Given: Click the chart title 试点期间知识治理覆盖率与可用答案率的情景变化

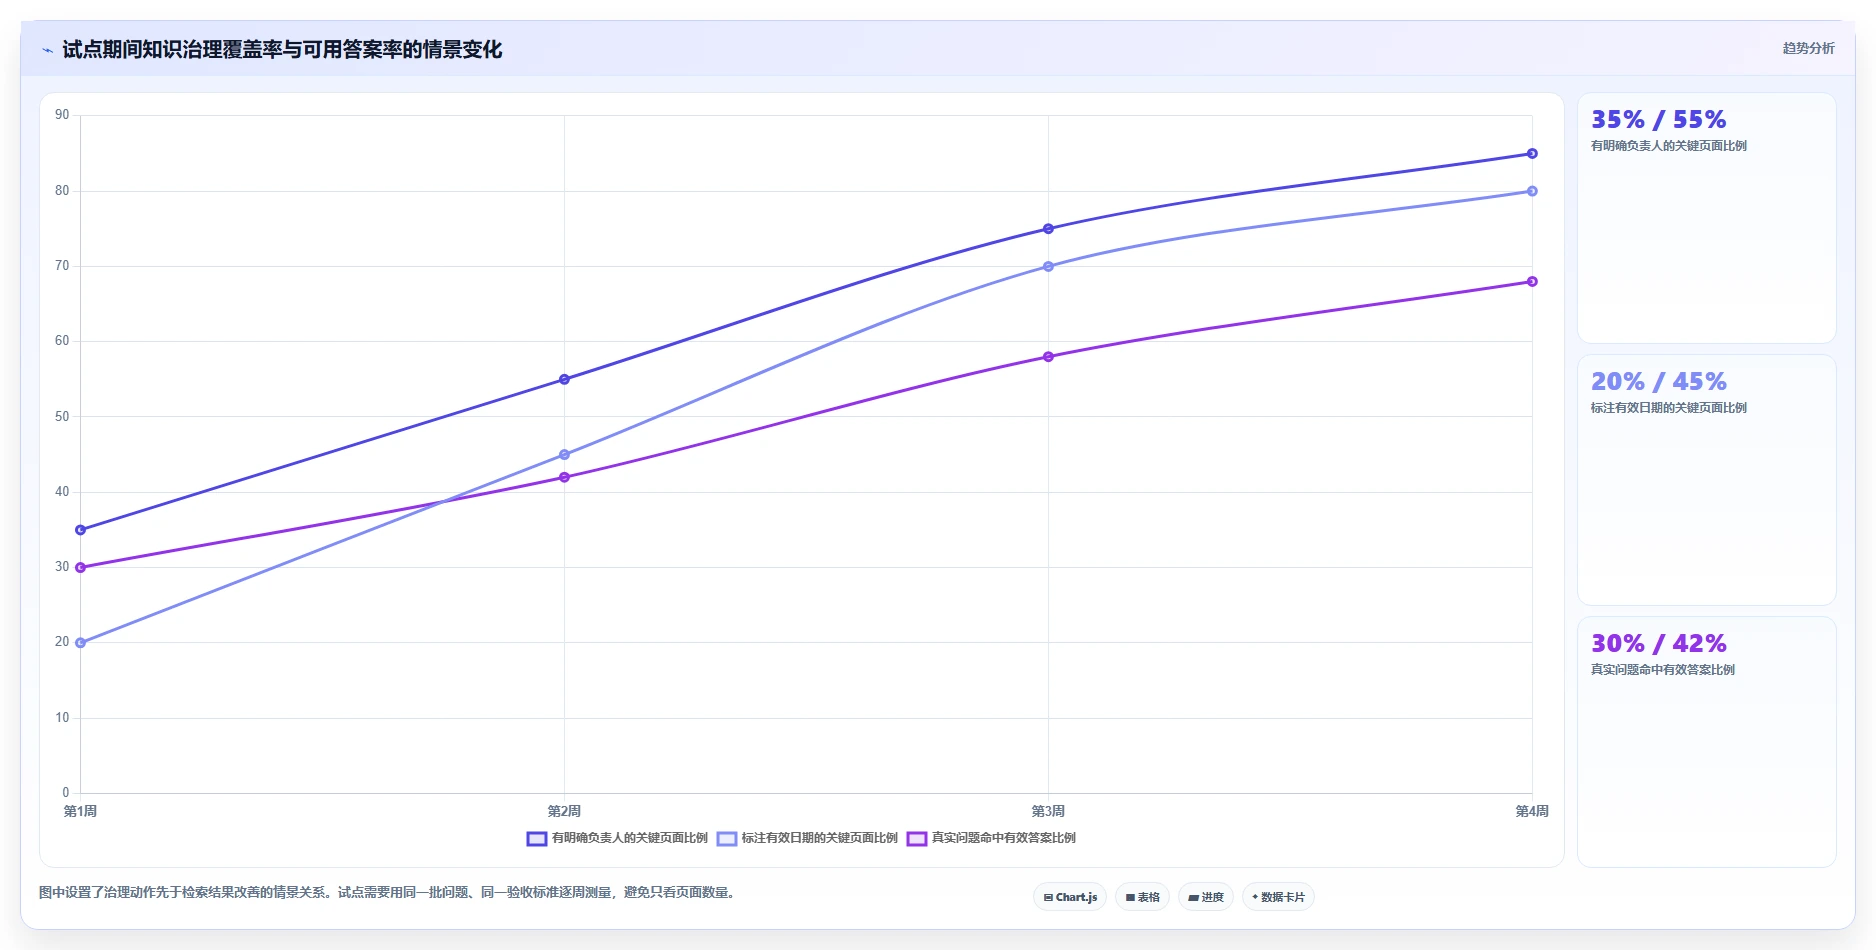Looking at the screenshot, I should 282,50.
